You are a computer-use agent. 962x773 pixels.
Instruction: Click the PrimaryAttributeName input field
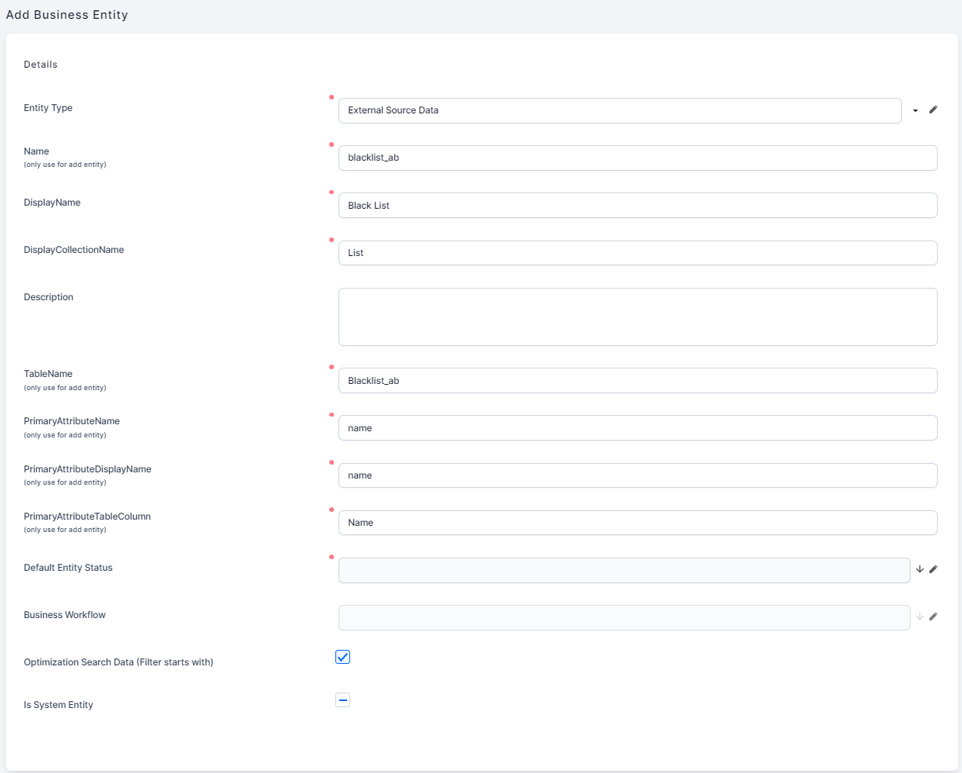(637, 428)
